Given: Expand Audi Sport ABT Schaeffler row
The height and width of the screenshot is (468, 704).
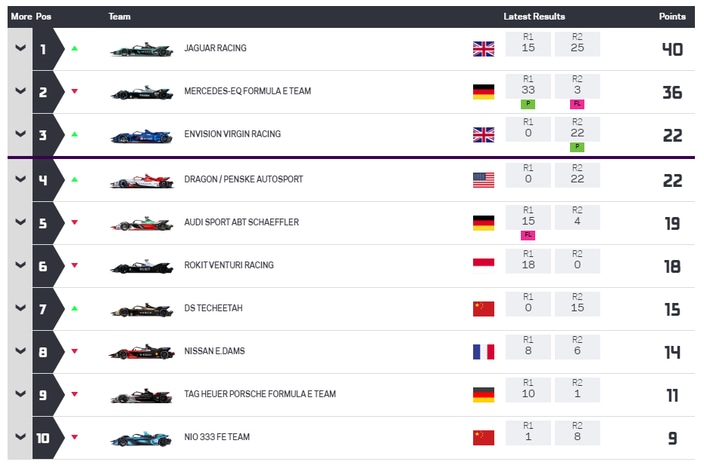Looking at the screenshot, I should (x=20, y=222).
